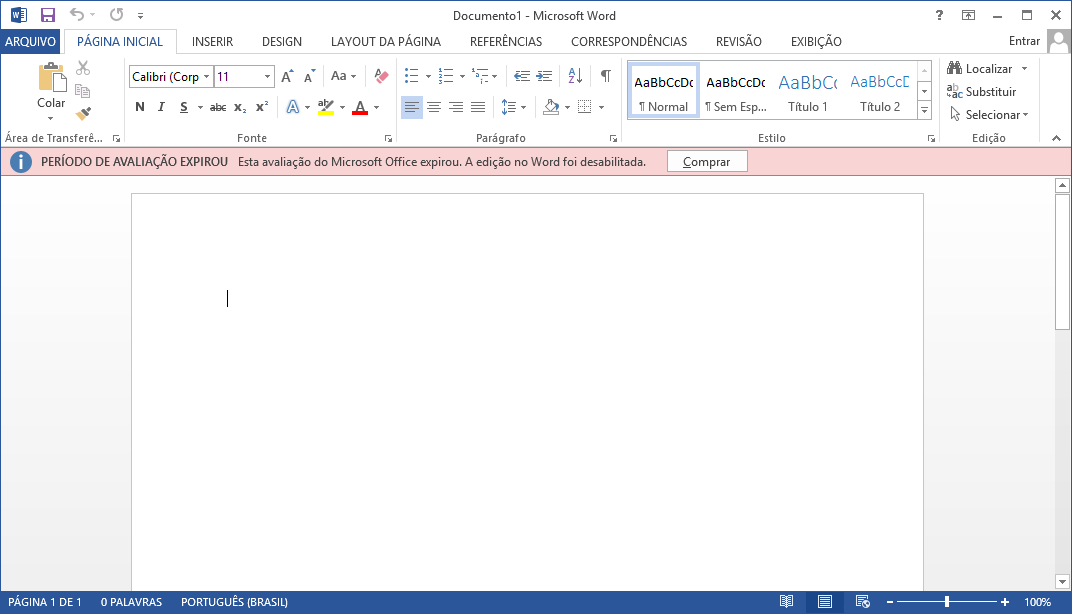Toggle bold with the N button
The image size is (1072, 614).
[140, 107]
